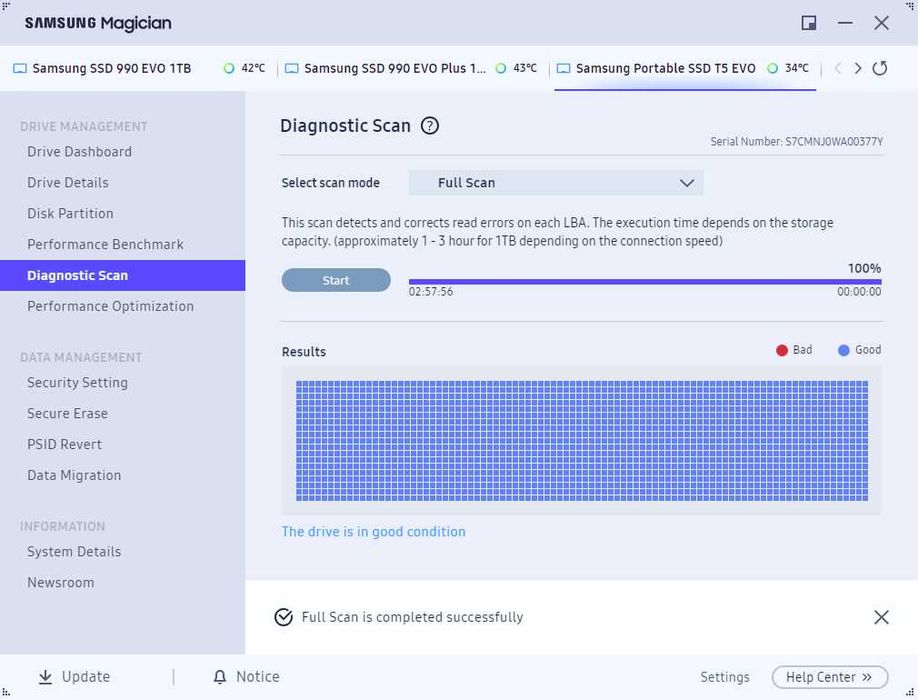The height and width of the screenshot is (700, 918).
Task: Click the 100% progress value
Action: coord(864,269)
